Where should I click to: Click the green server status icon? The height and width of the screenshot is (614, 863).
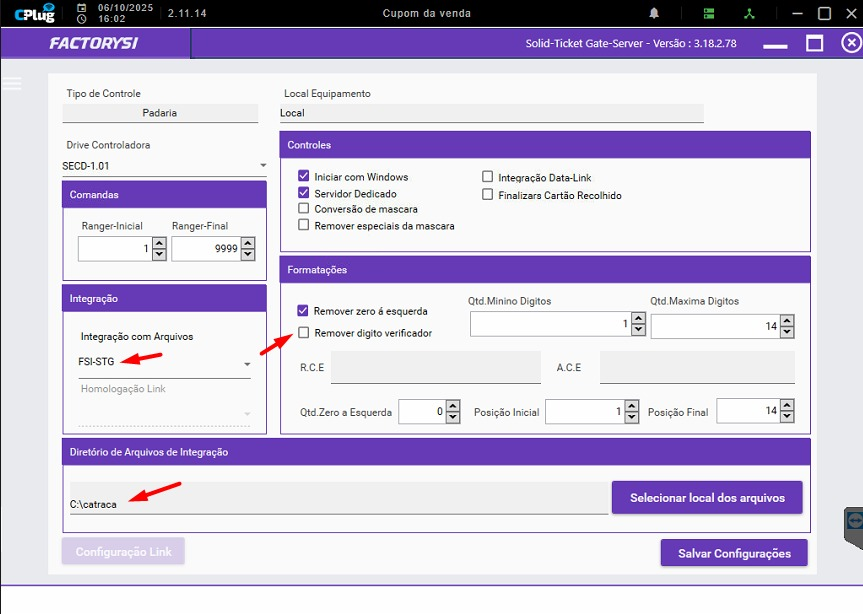click(709, 14)
